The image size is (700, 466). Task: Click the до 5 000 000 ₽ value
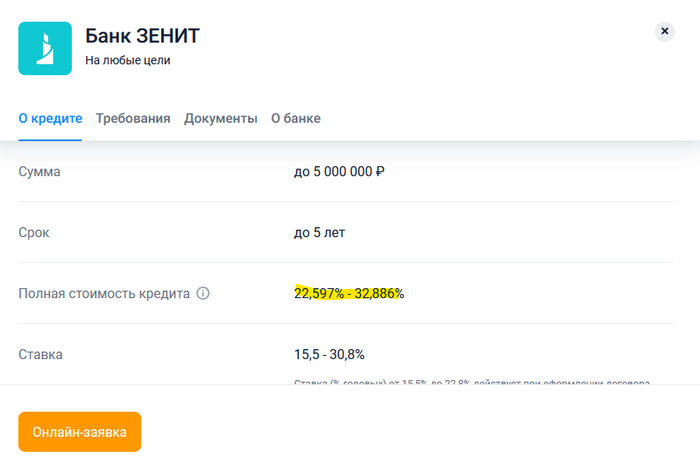[x=339, y=172]
